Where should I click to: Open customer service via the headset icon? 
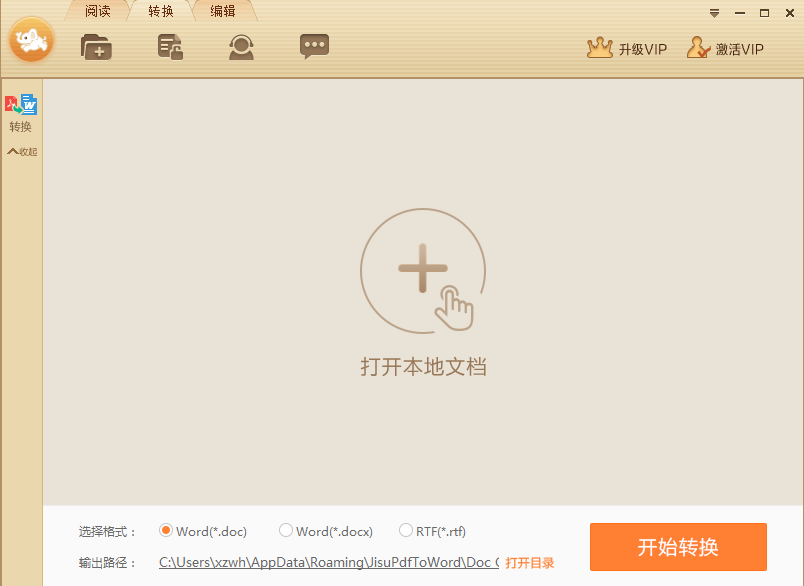241,46
